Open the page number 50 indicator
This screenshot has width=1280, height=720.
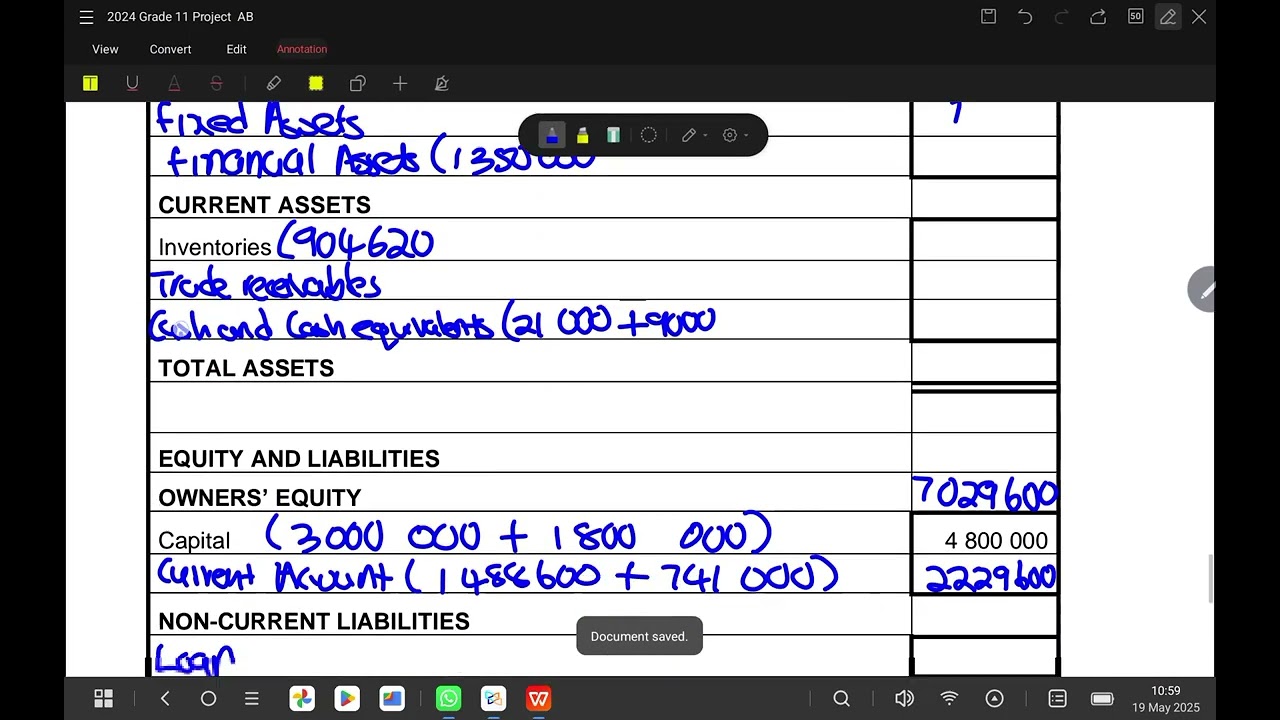point(1135,17)
